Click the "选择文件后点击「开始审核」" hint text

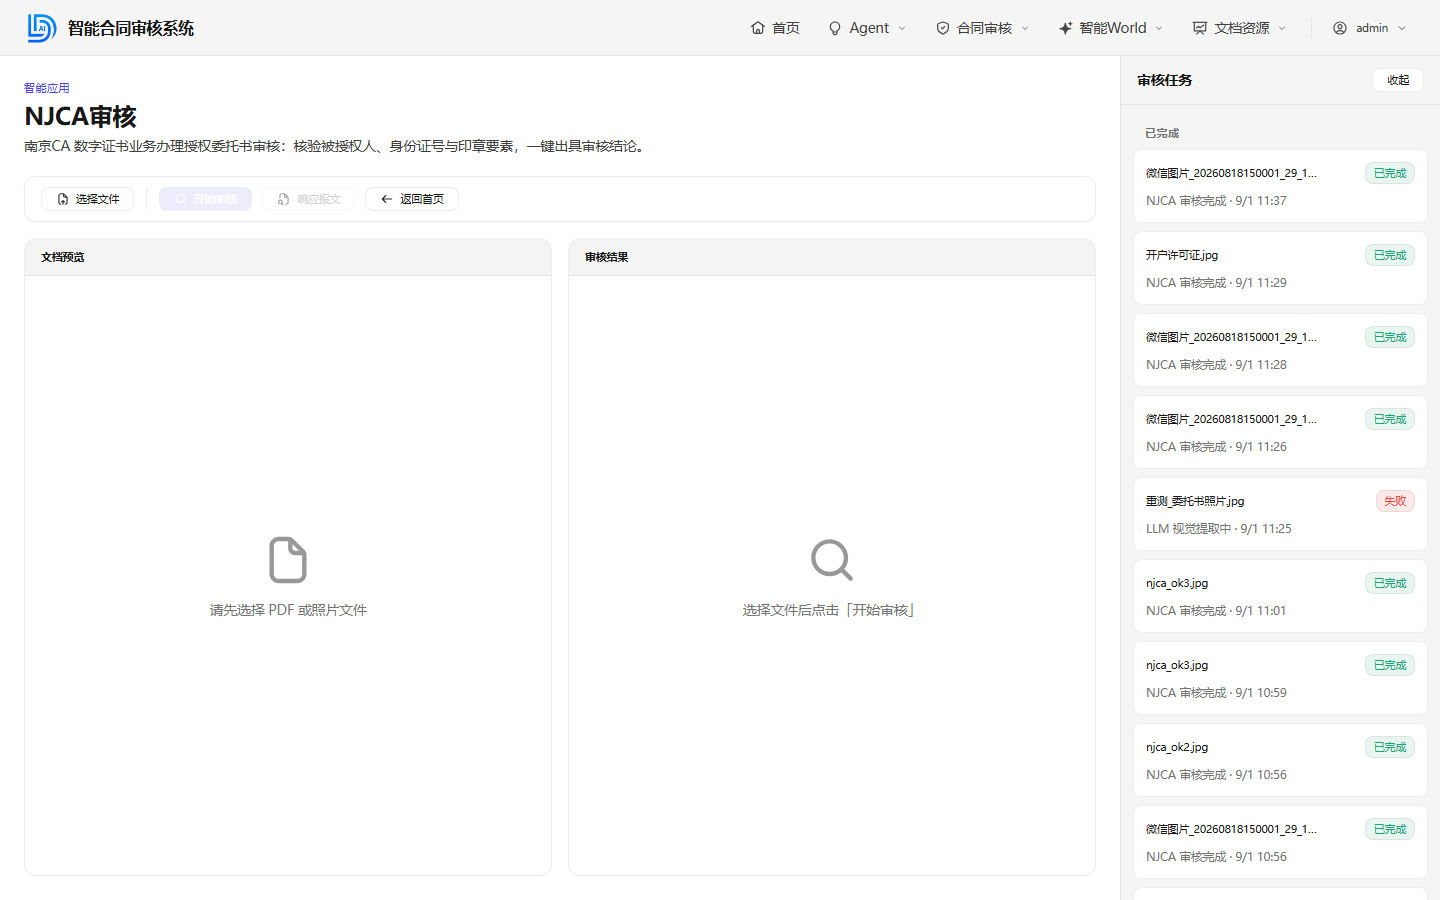point(829,610)
